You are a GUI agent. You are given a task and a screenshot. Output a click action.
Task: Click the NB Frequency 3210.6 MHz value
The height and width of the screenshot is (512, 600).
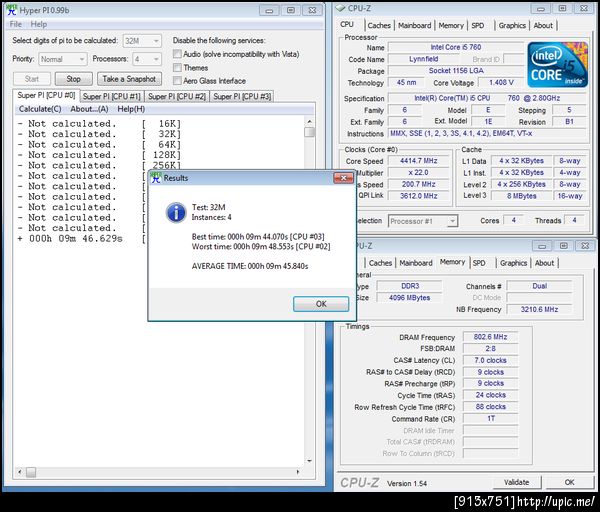pos(539,309)
